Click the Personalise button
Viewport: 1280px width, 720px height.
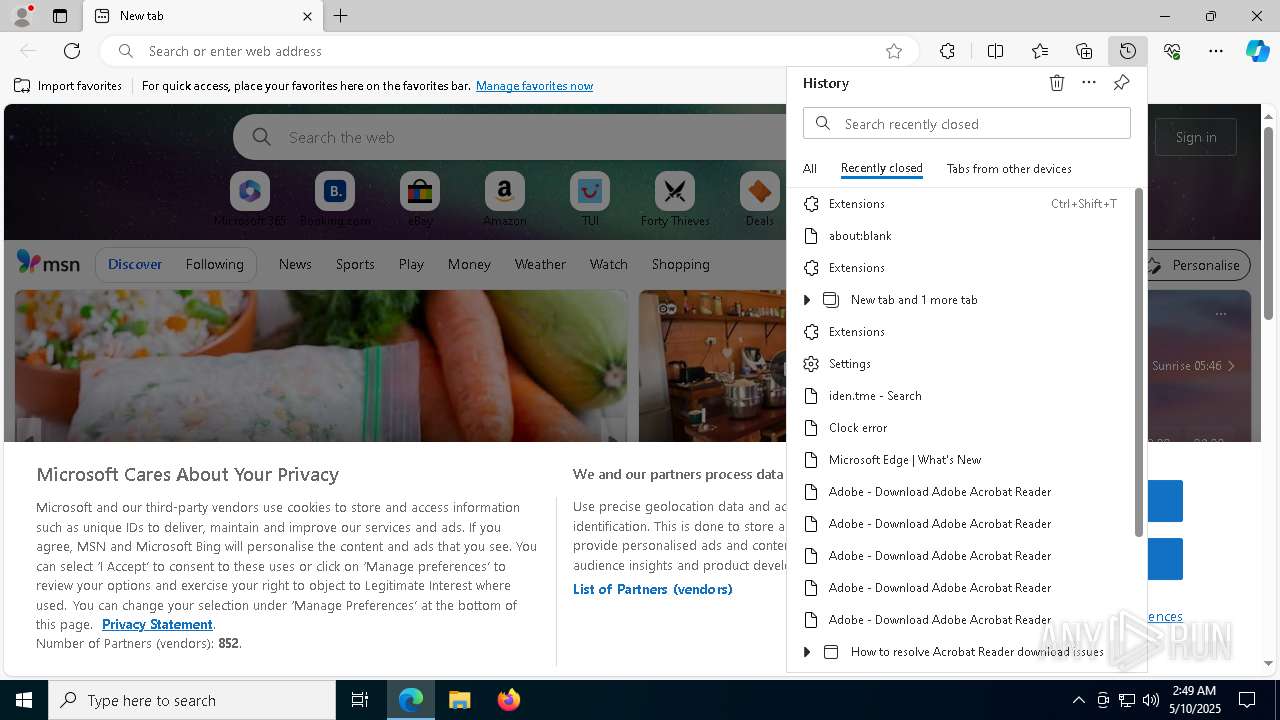point(1195,265)
